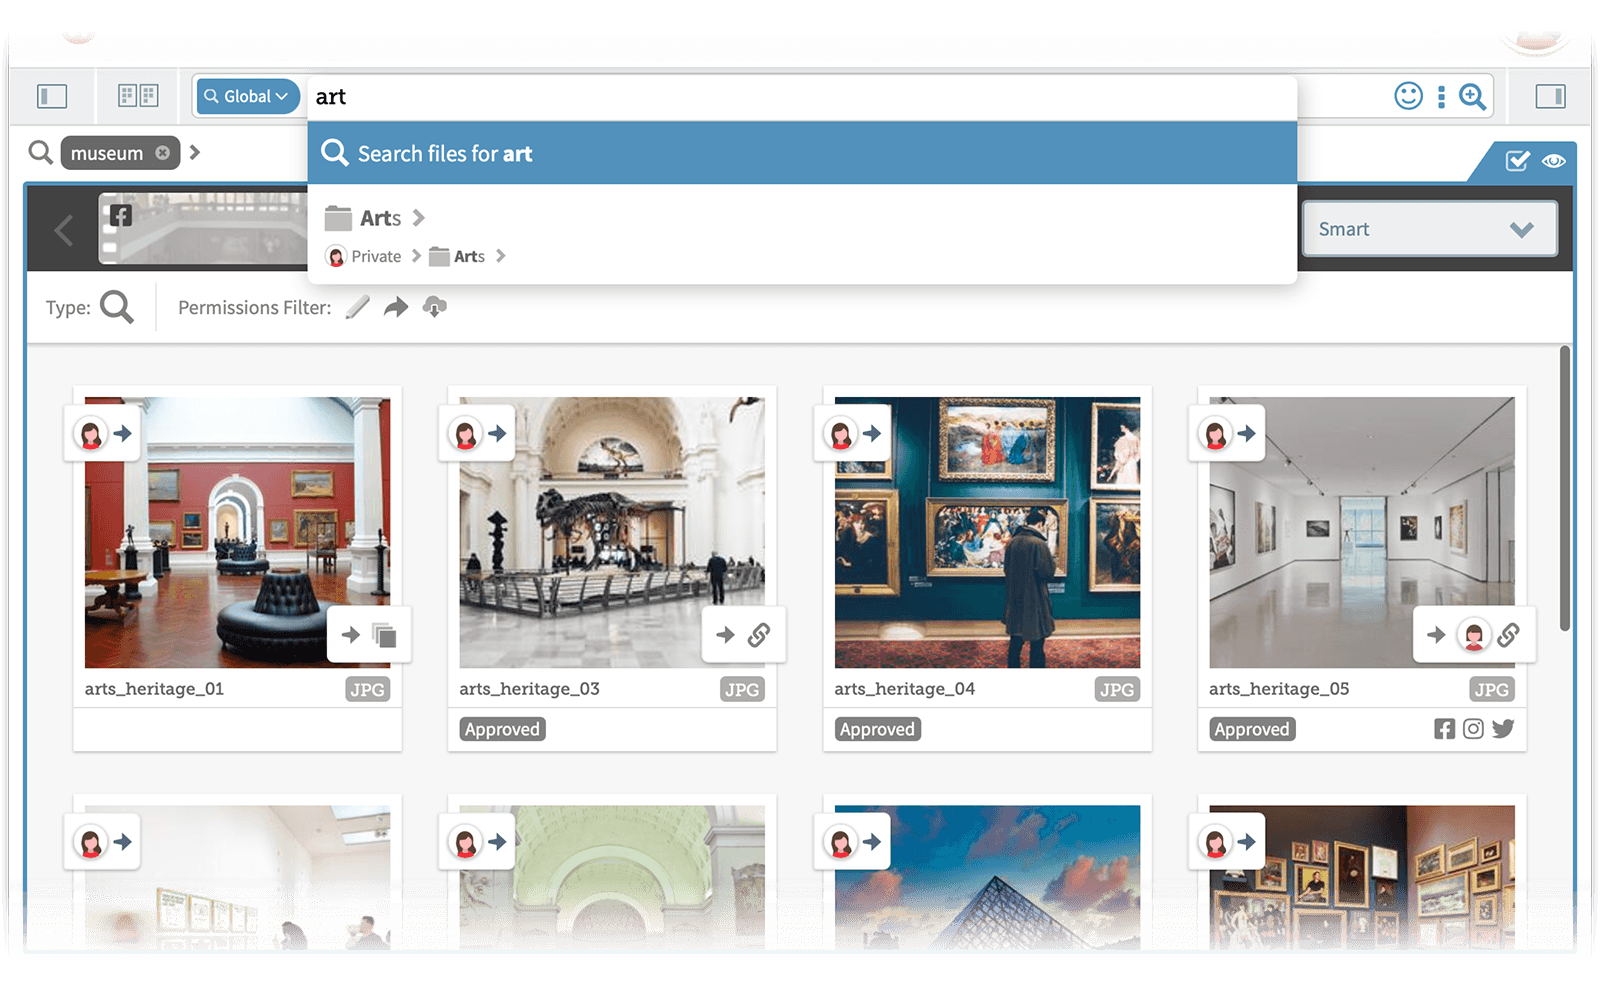Toggle the pencil edit permissions filter
This screenshot has width=1600, height=981.
[x=357, y=307]
